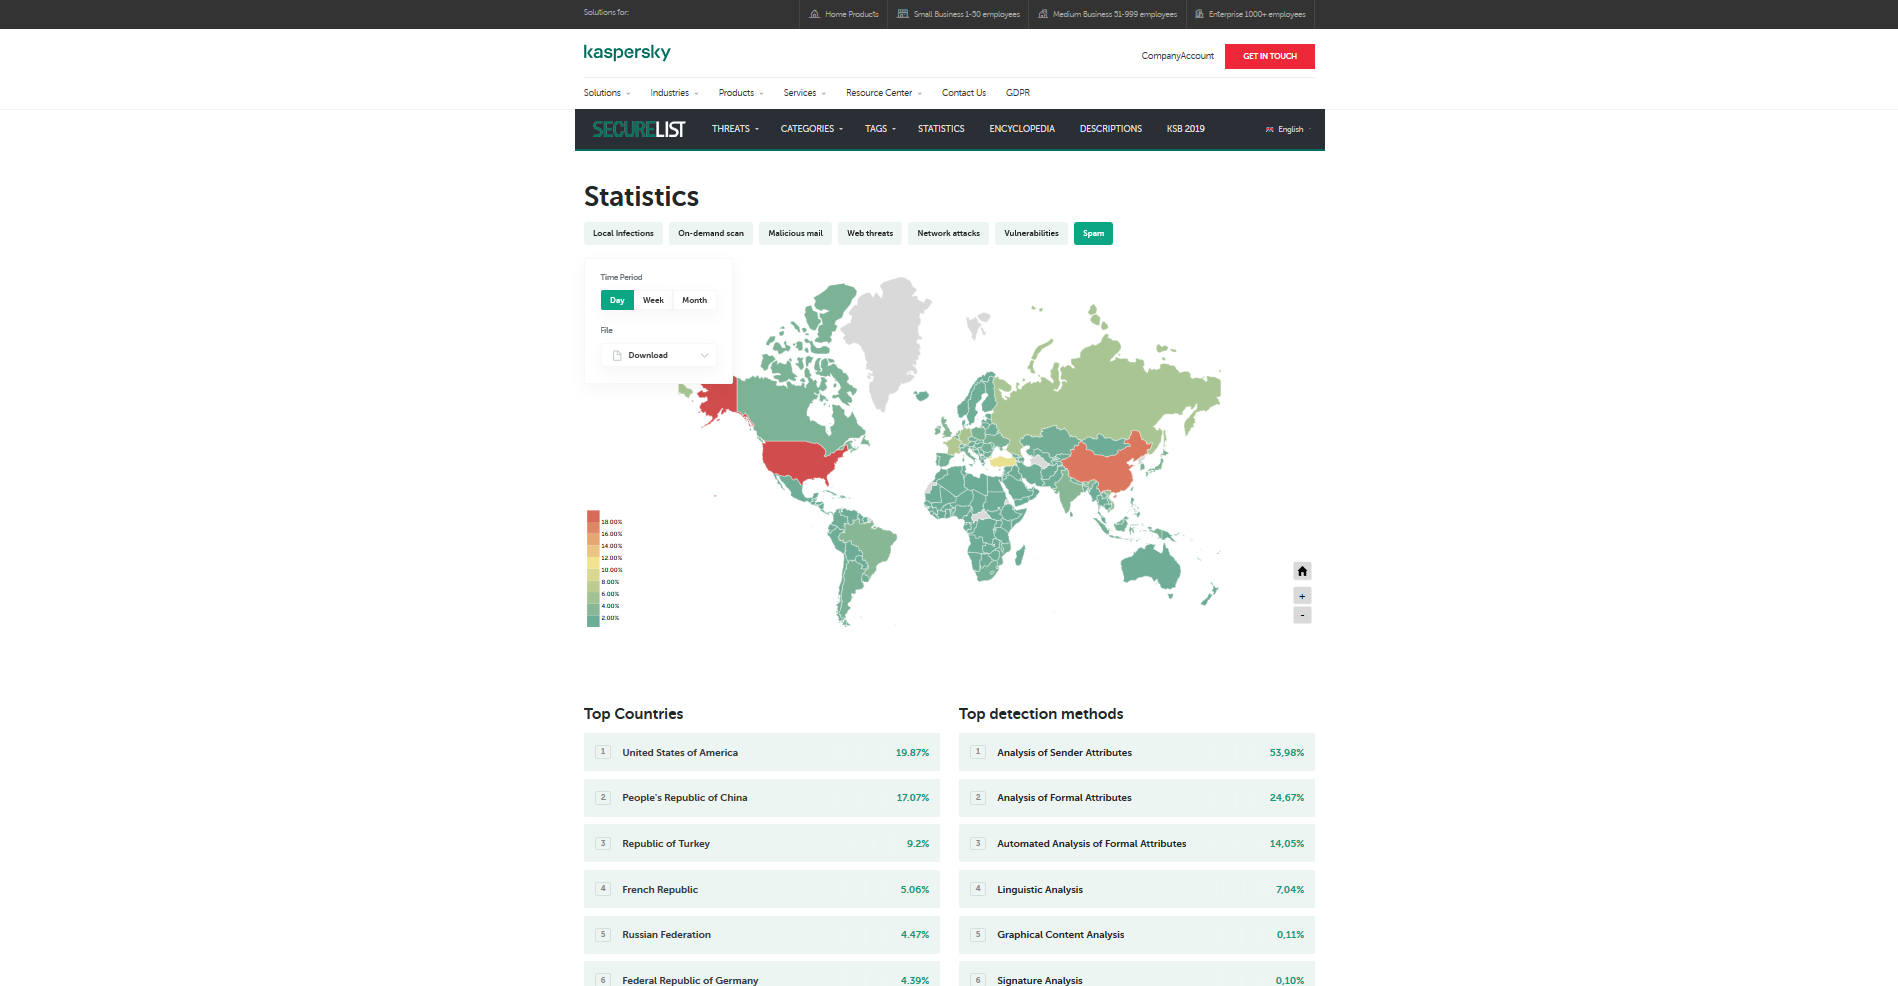This screenshot has height=986, width=1898.
Task: Open the THREATS dropdown
Action: pos(735,129)
